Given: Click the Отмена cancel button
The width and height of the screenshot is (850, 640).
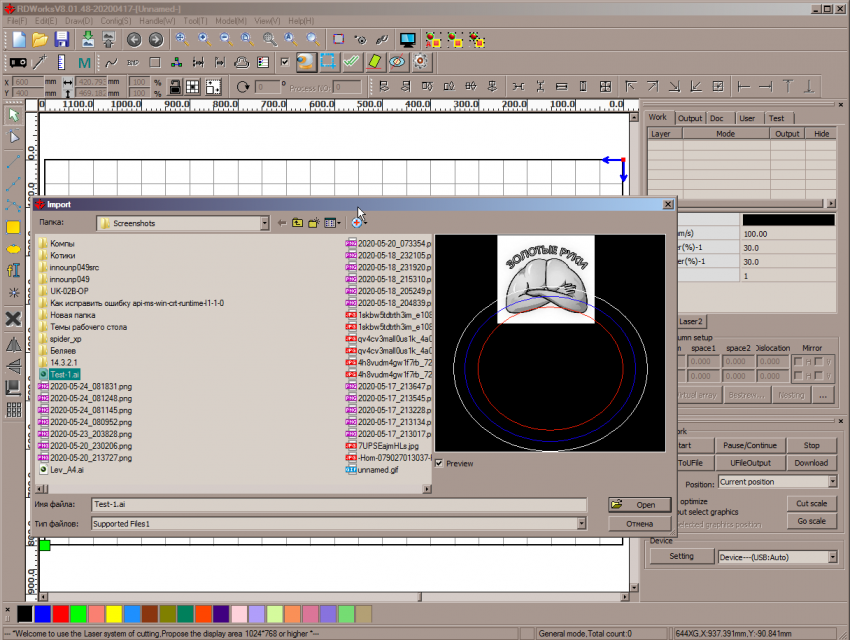Looking at the screenshot, I should [638, 523].
